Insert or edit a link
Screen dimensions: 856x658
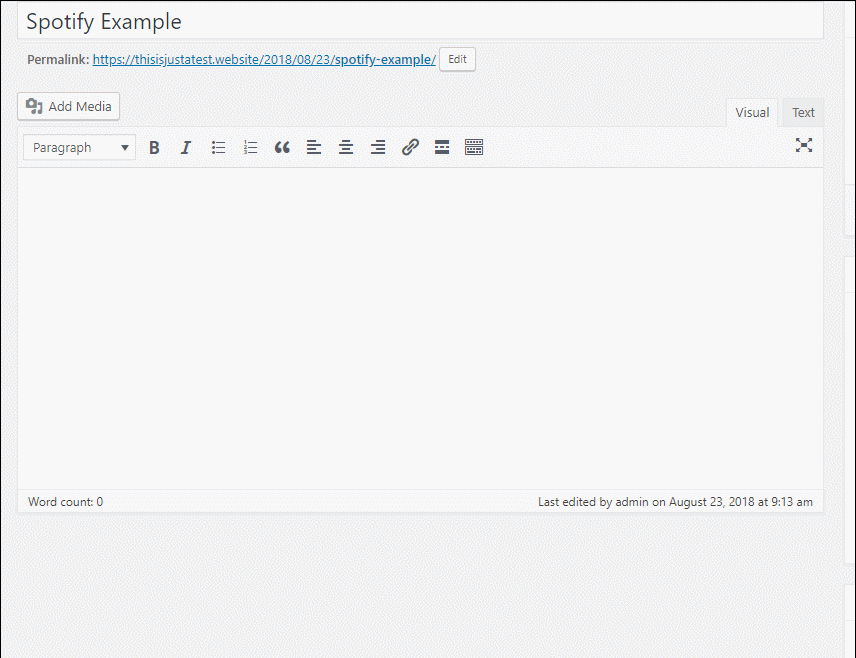(410, 147)
